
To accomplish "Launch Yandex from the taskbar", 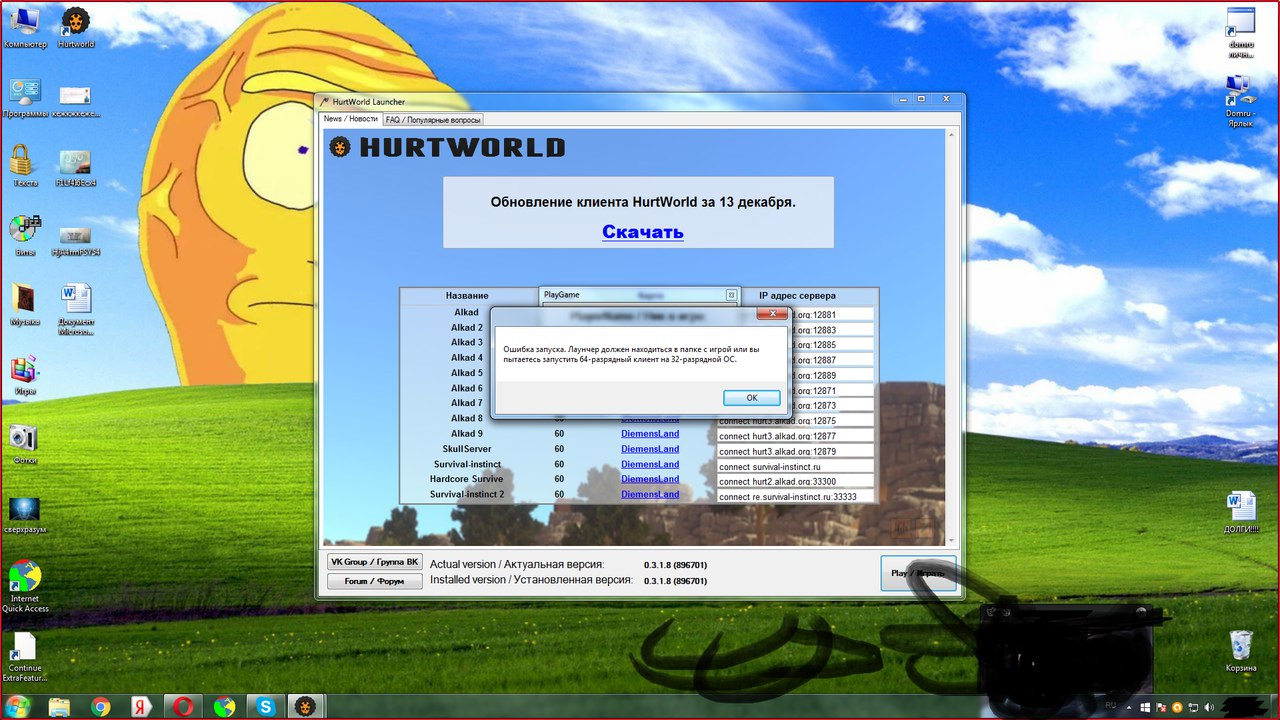I will pyautogui.click(x=142, y=706).
